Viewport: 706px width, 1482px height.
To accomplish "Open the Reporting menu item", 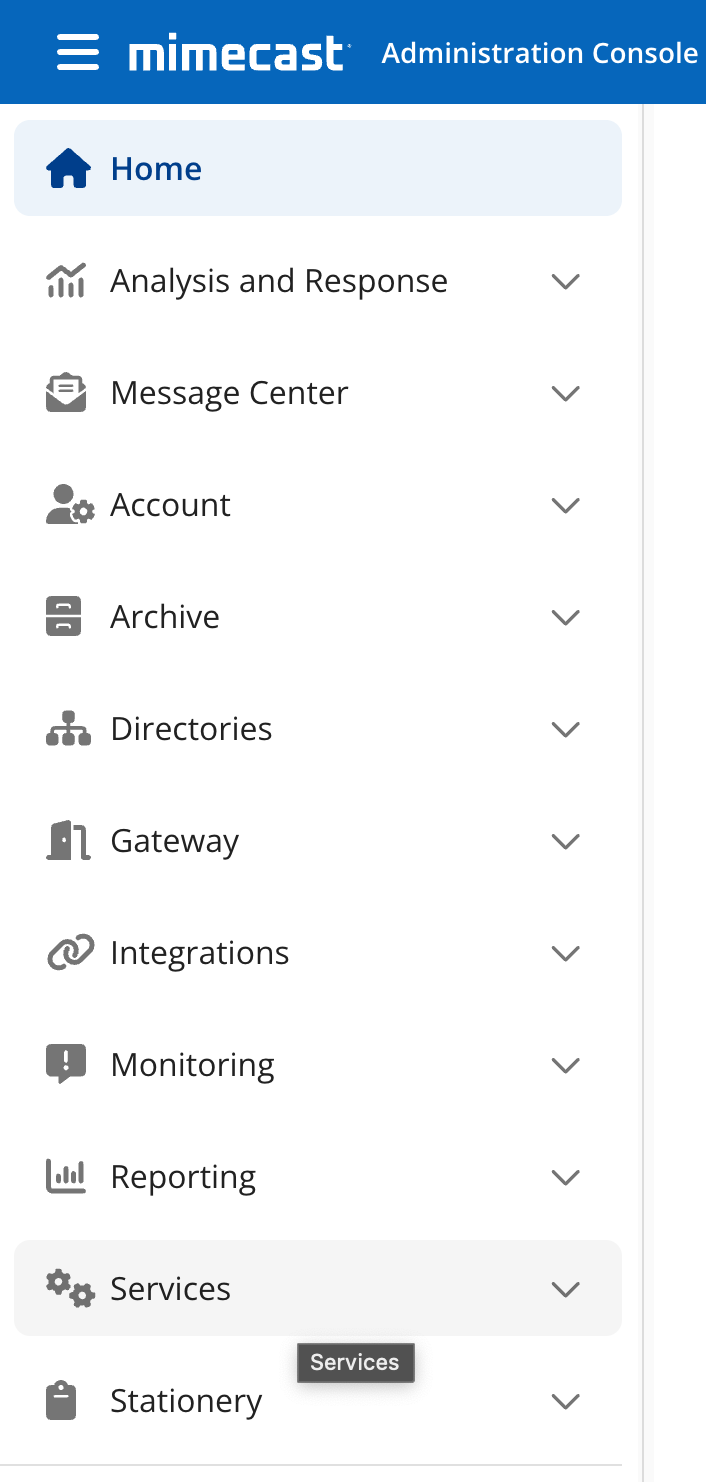I will [318, 1177].
